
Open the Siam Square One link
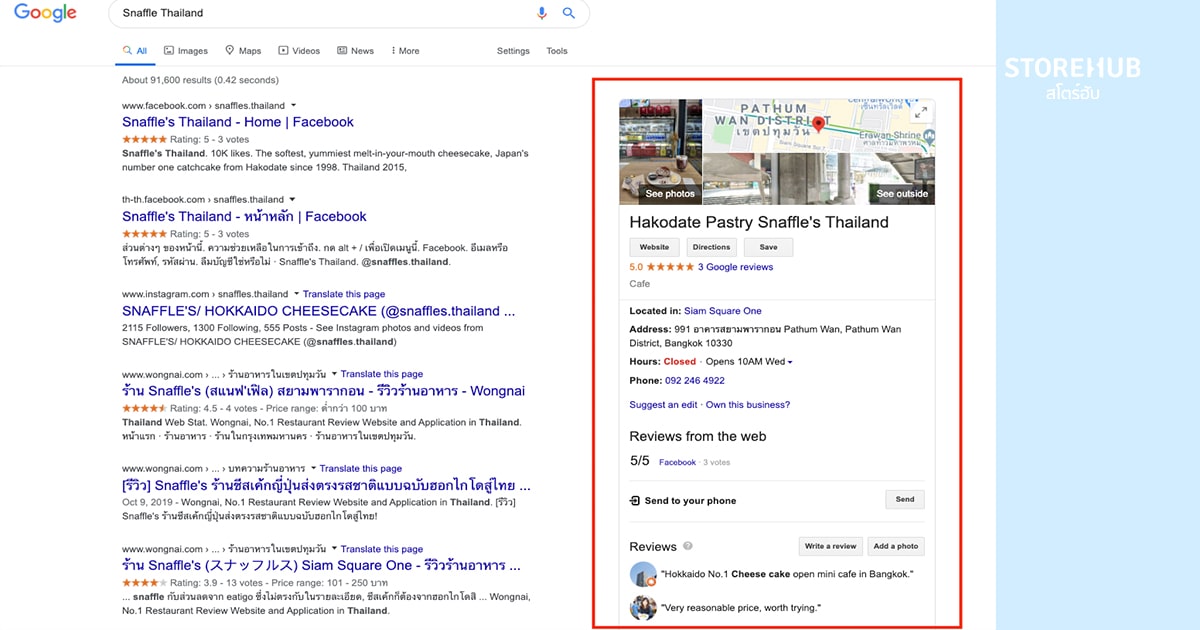pyautogui.click(x=723, y=310)
